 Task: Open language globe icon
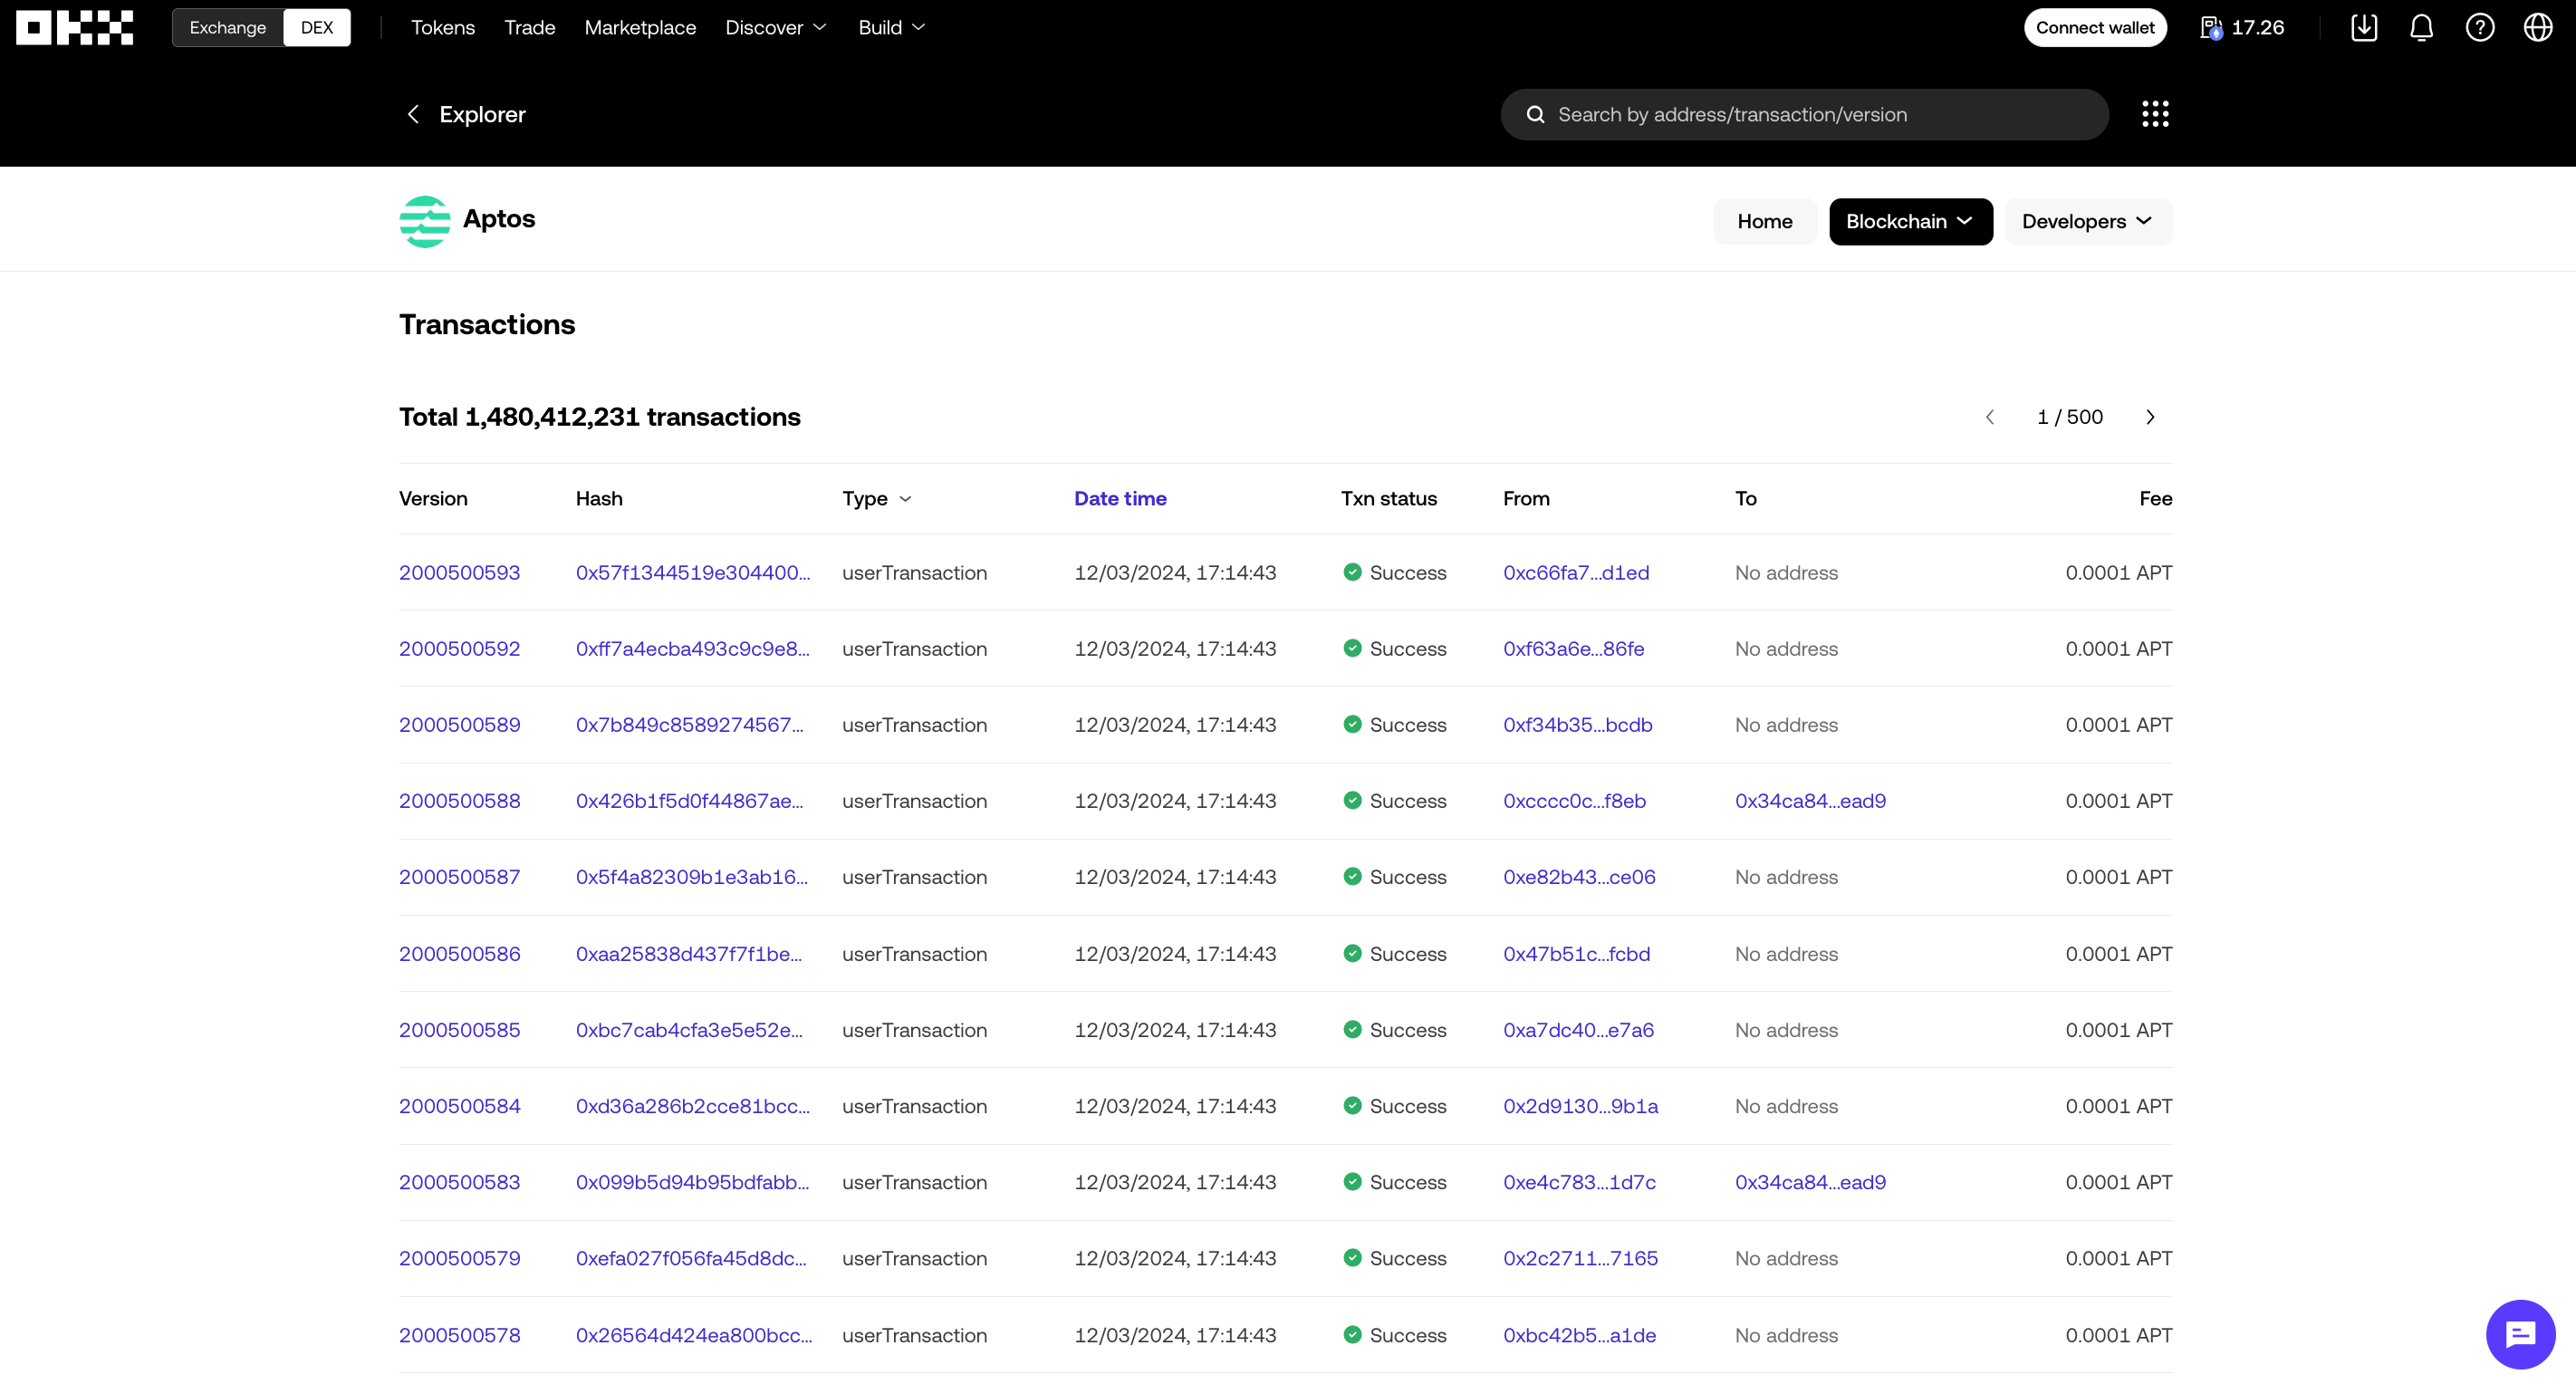pyautogui.click(x=2537, y=28)
